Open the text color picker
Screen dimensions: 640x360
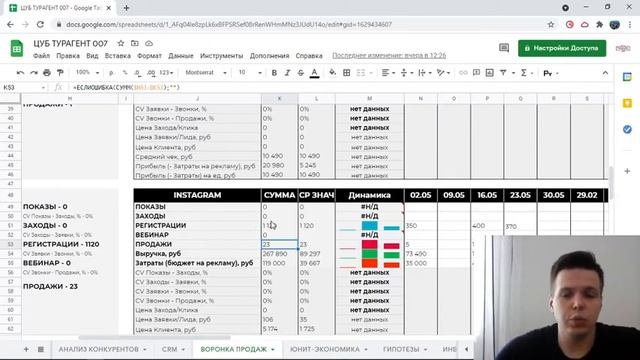pos(314,73)
